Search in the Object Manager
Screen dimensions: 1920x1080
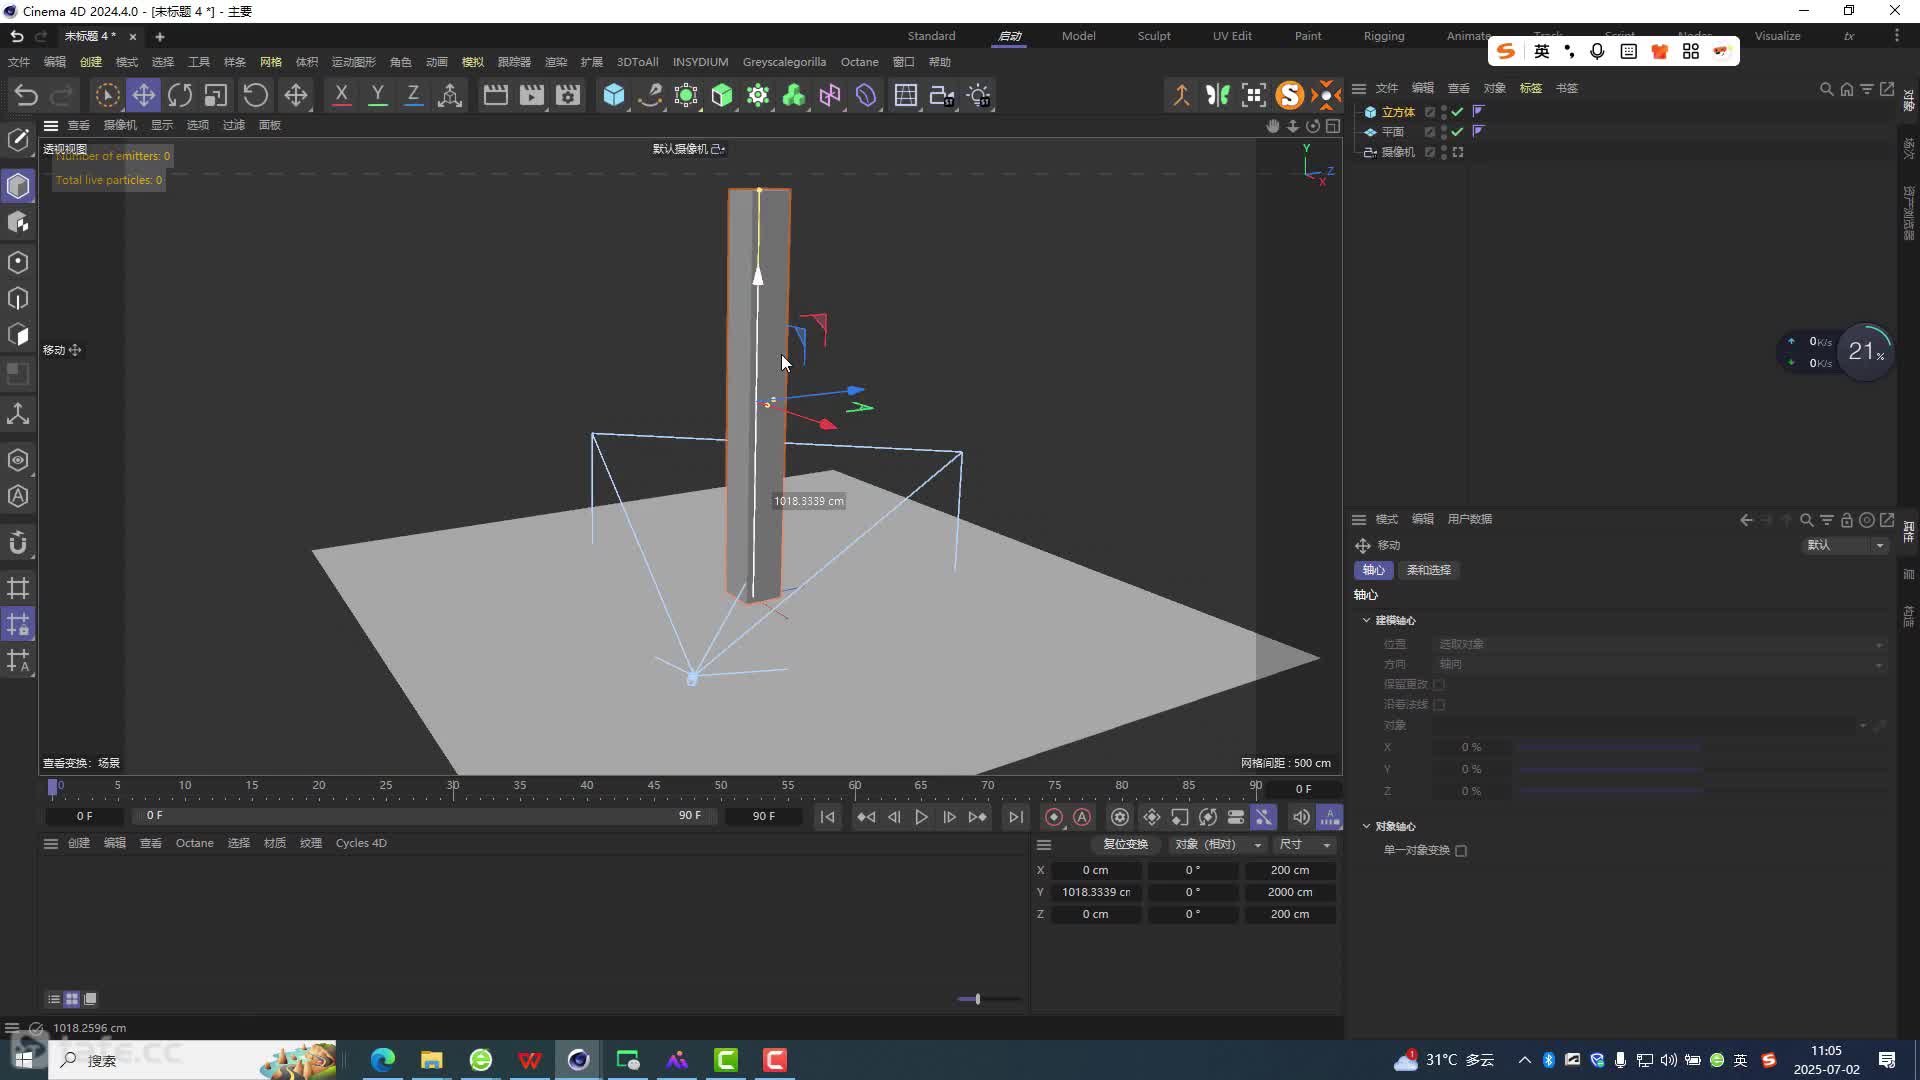pyautogui.click(x=1826, y=89)
